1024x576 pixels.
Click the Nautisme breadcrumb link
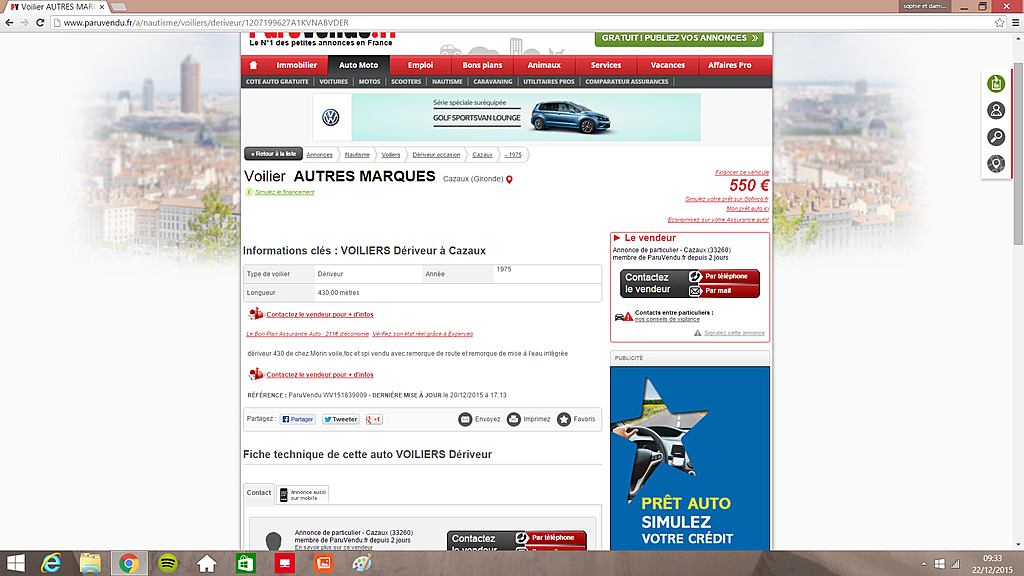[x=357, y=155]
